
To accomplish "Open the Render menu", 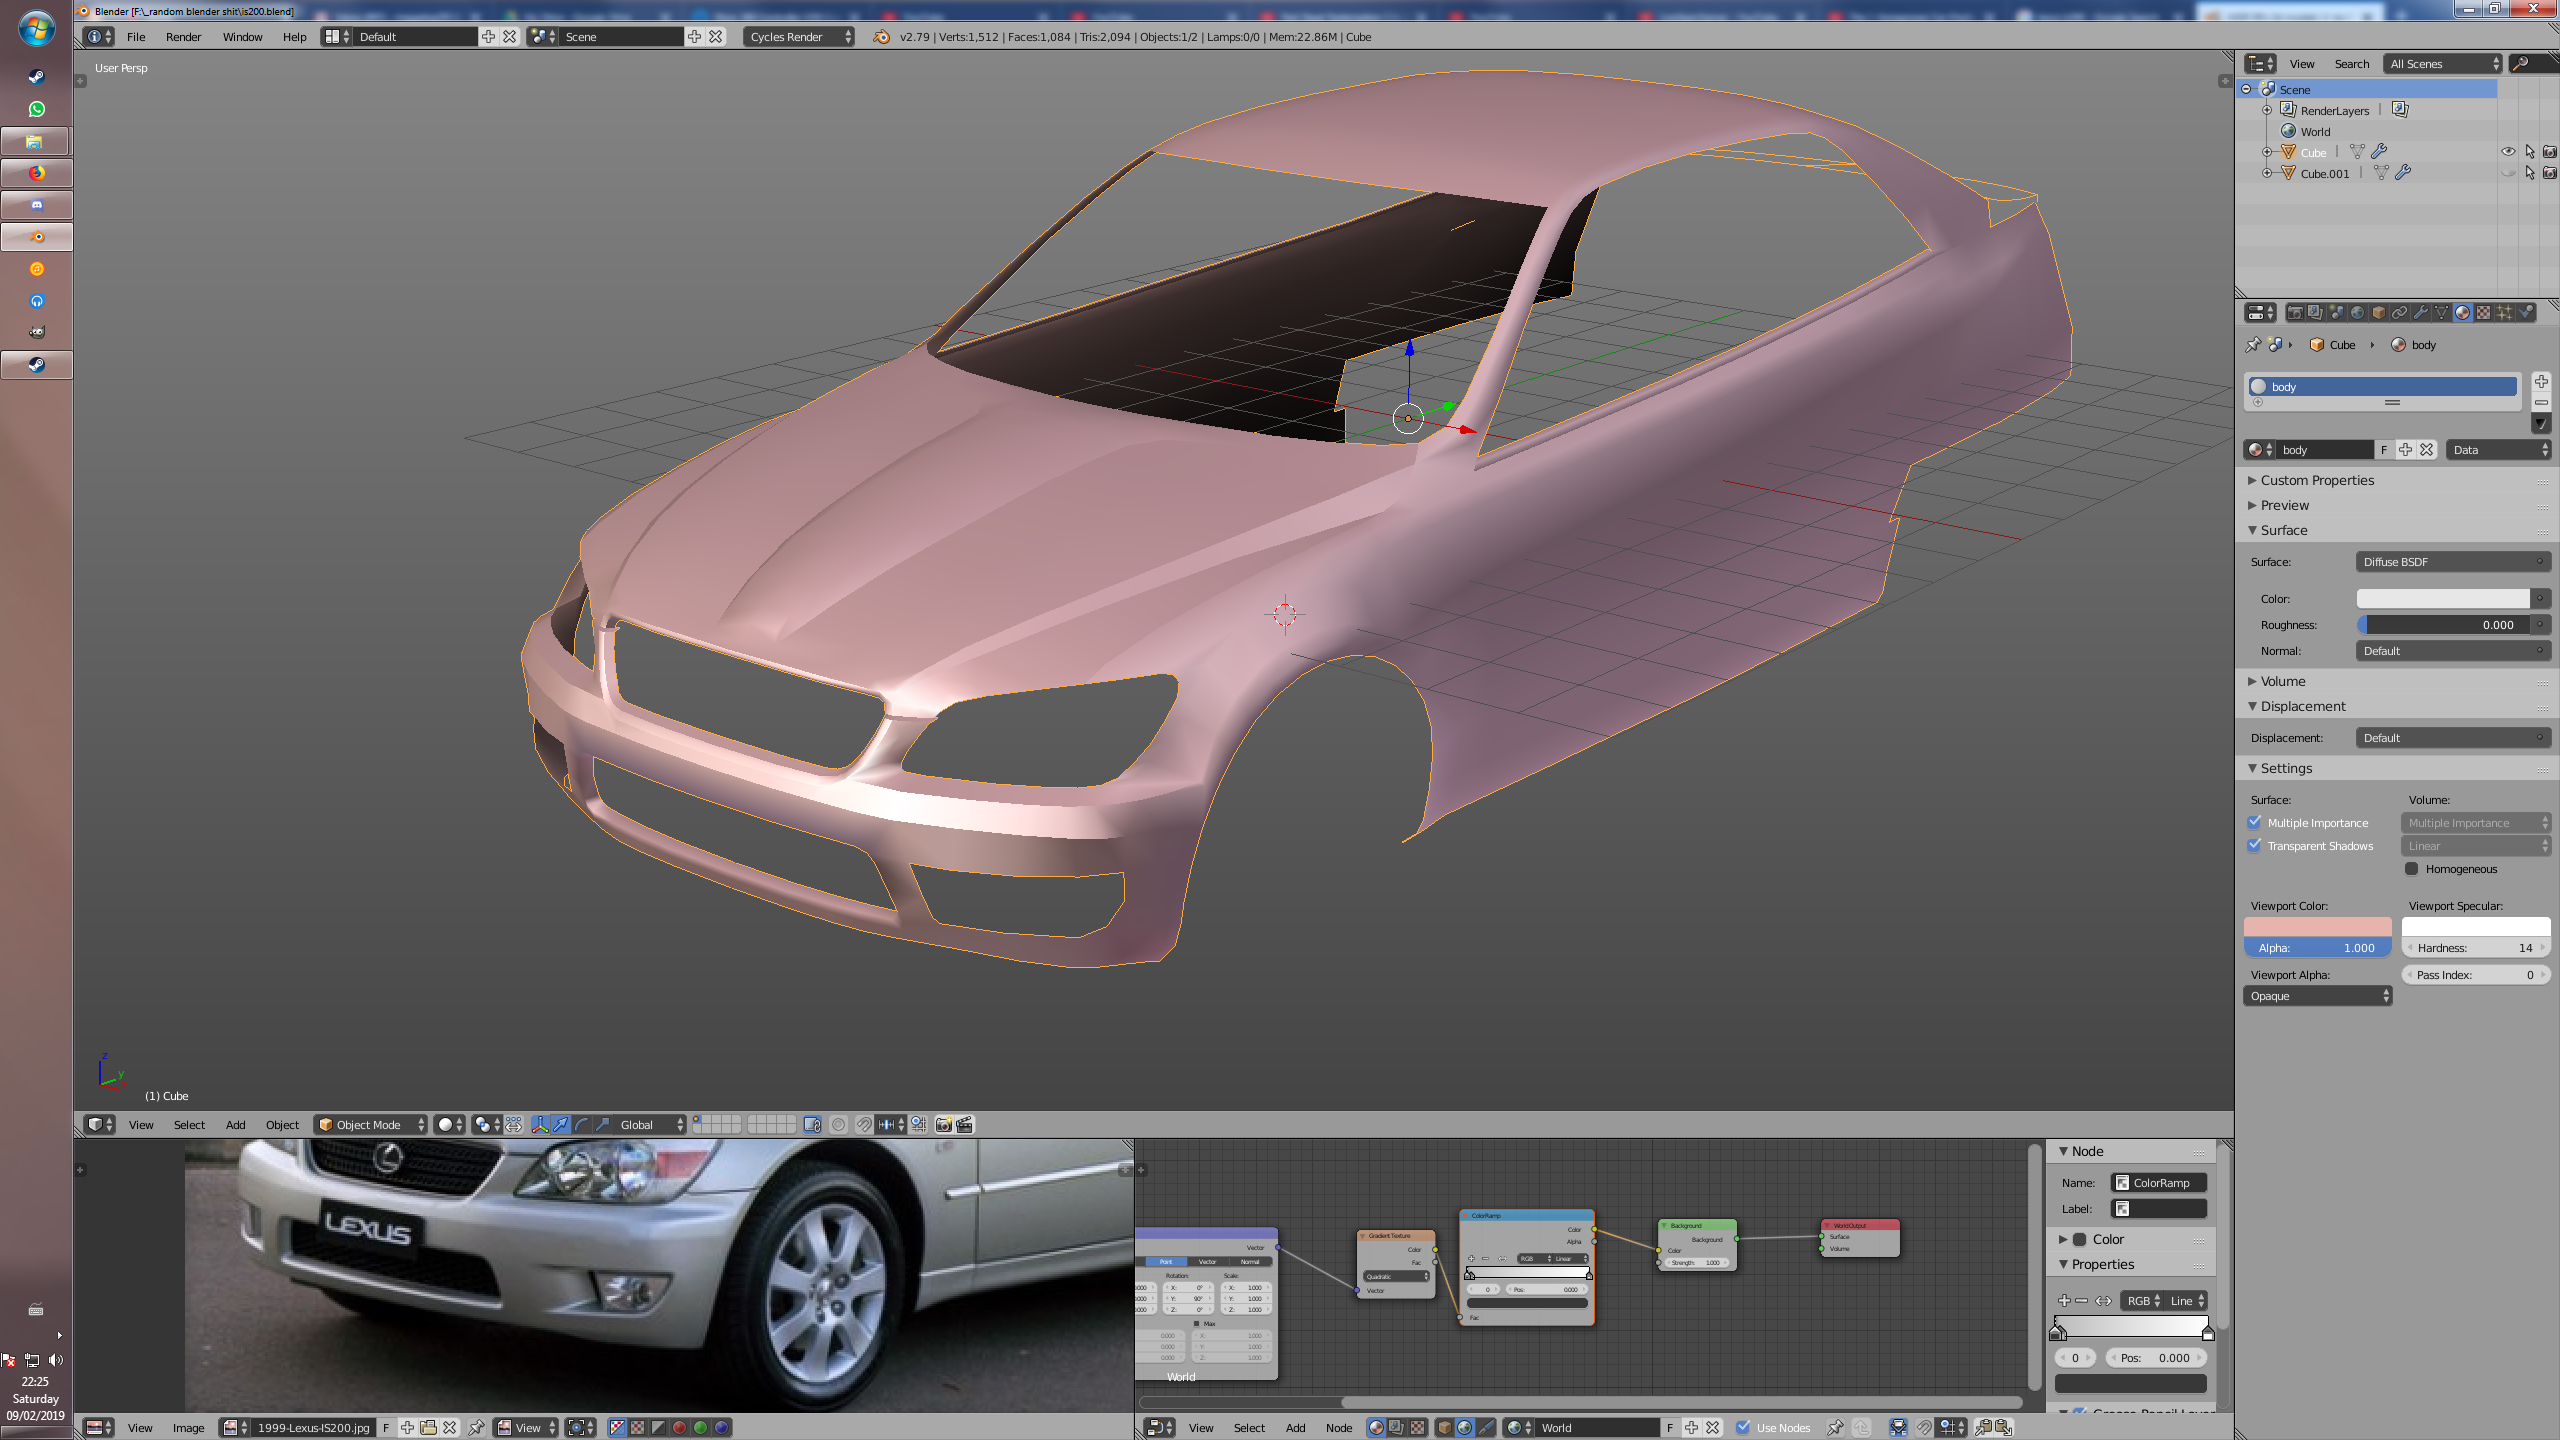I will [183, 37].
